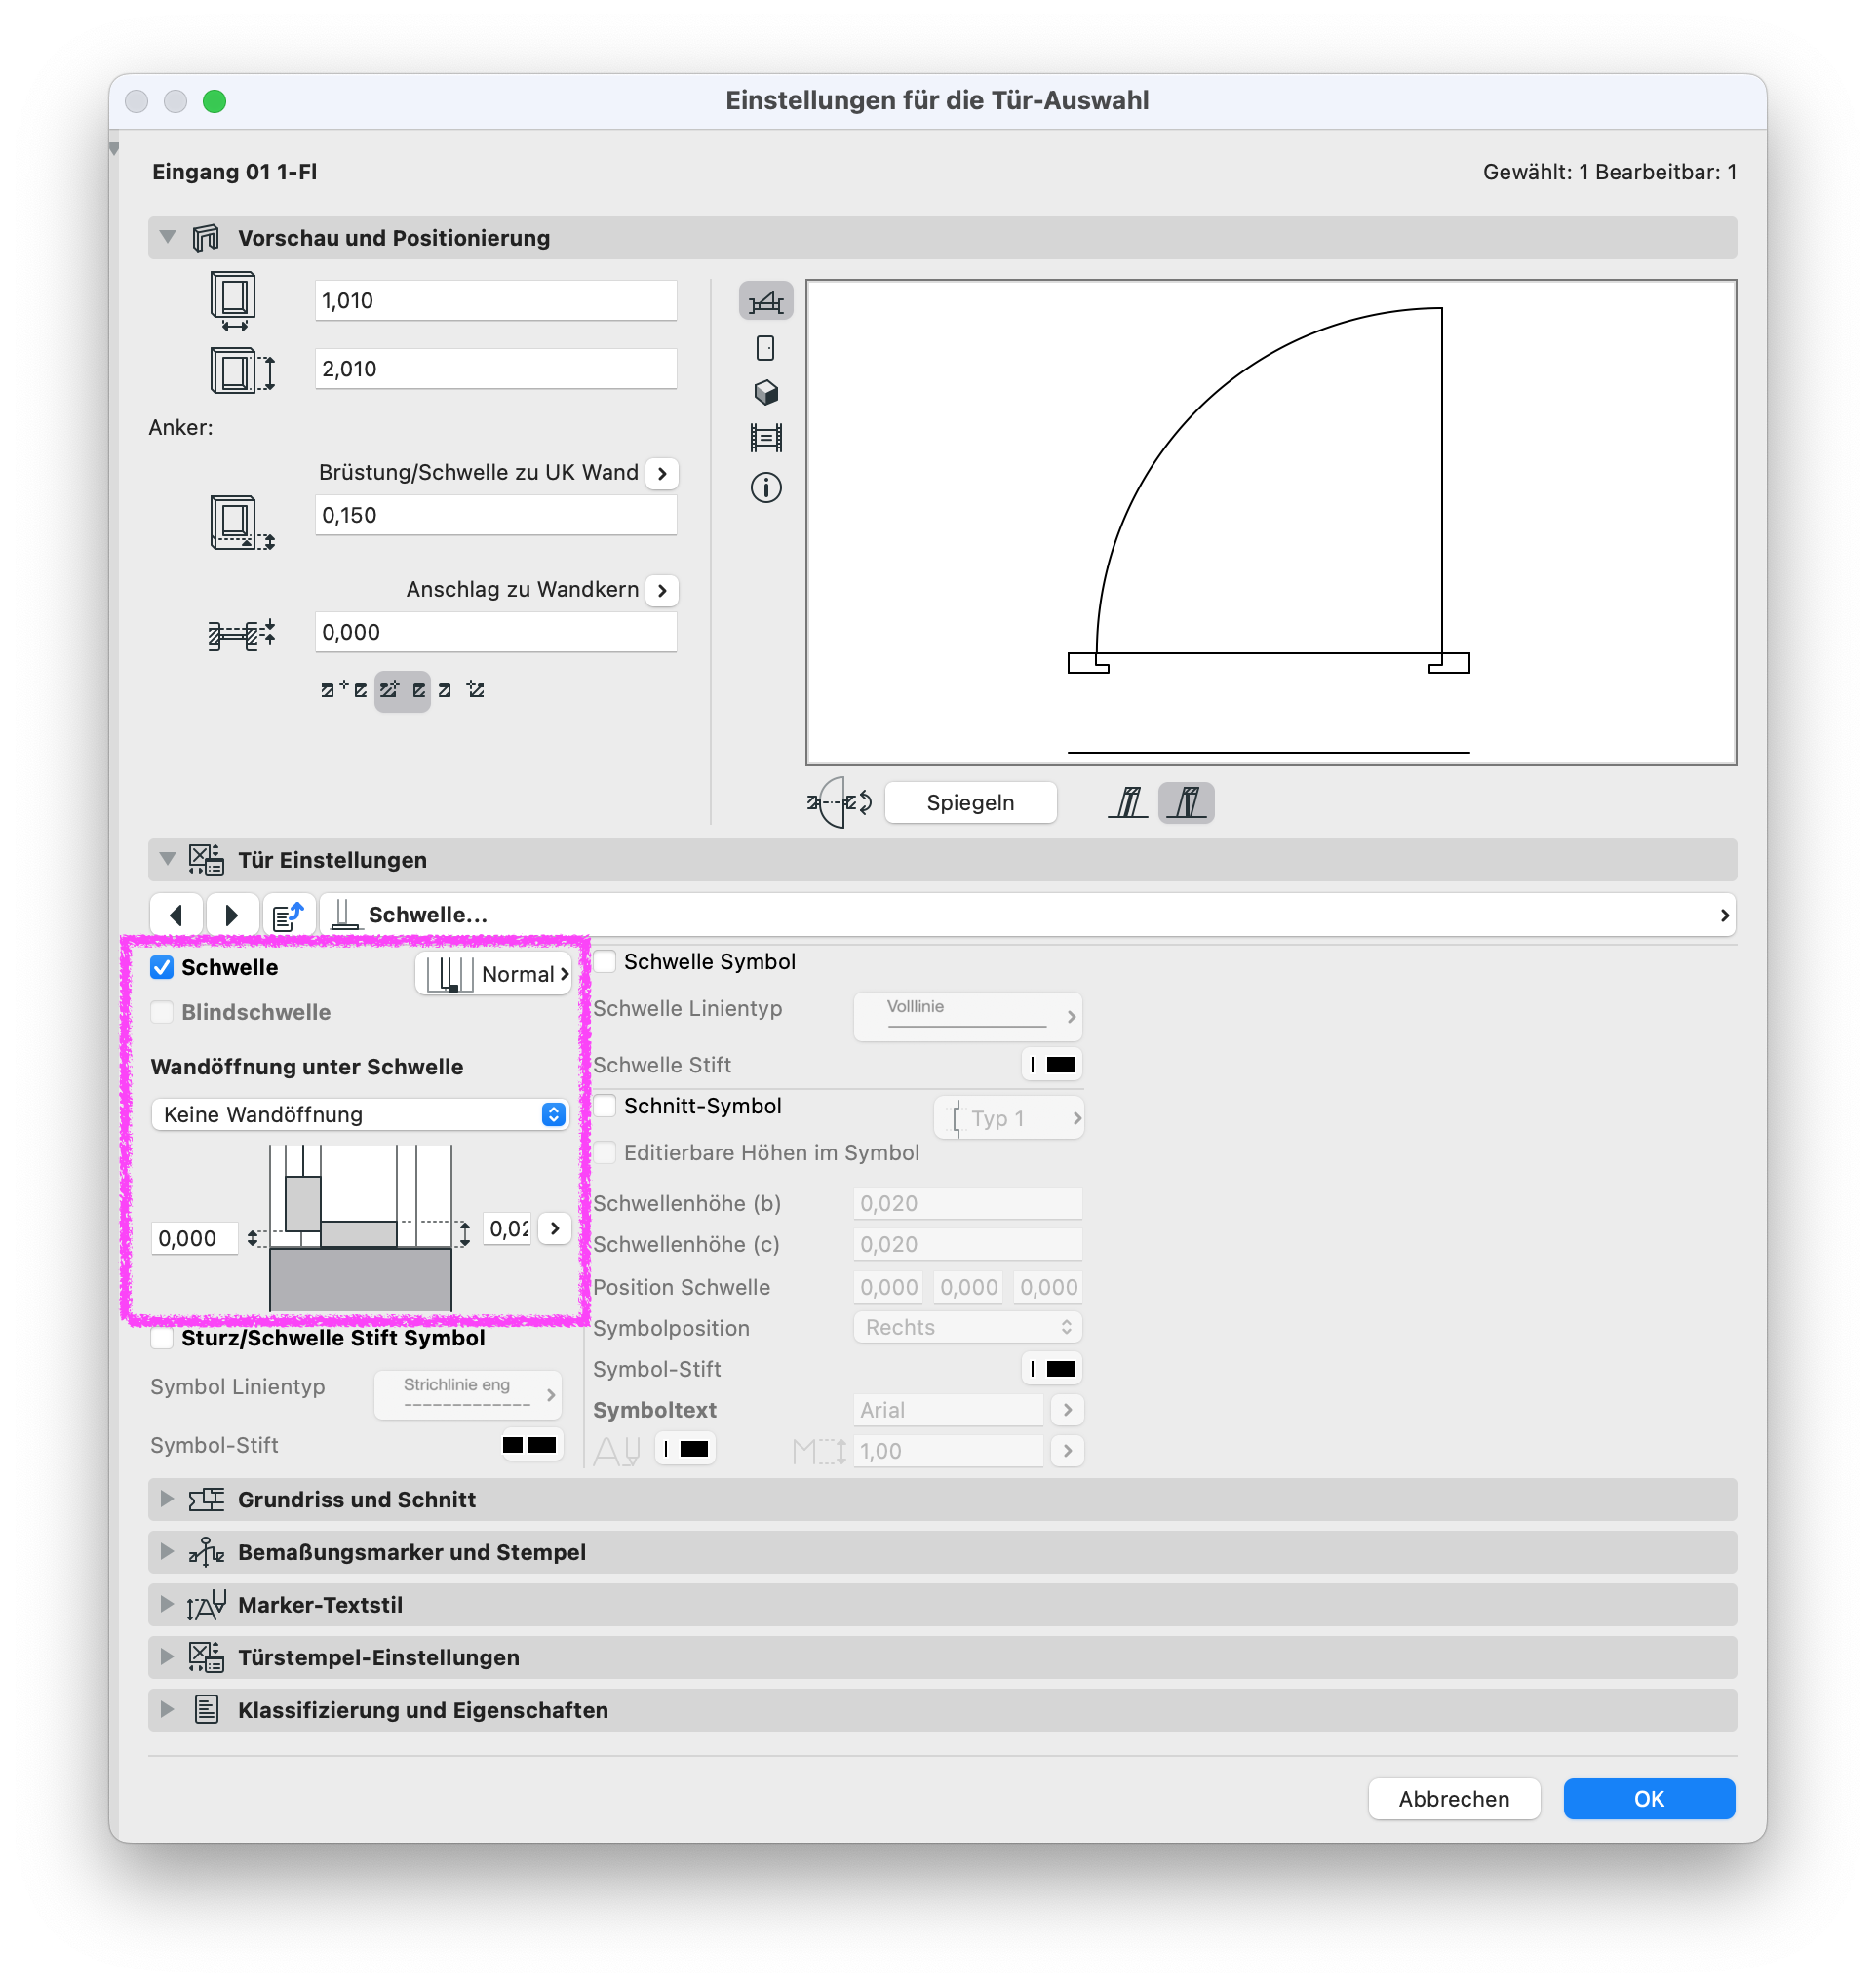Click arrow next to 1,00 text size

1068,1451
